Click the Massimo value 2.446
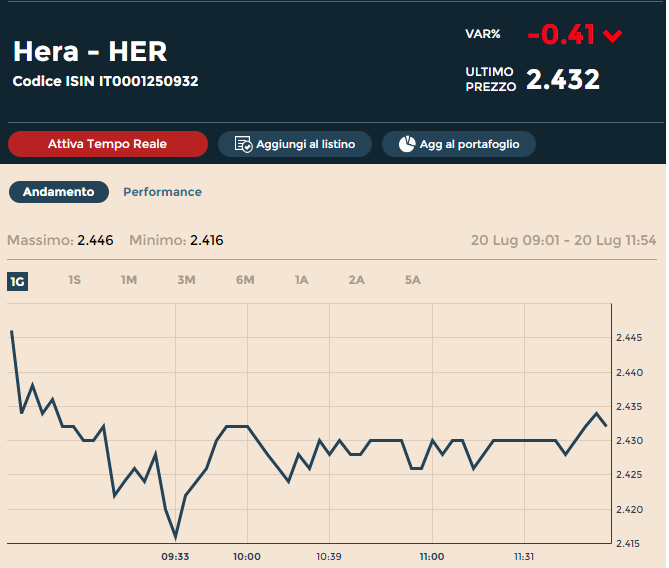This screenshot has height=568, width=669. (x=95, y=240)
